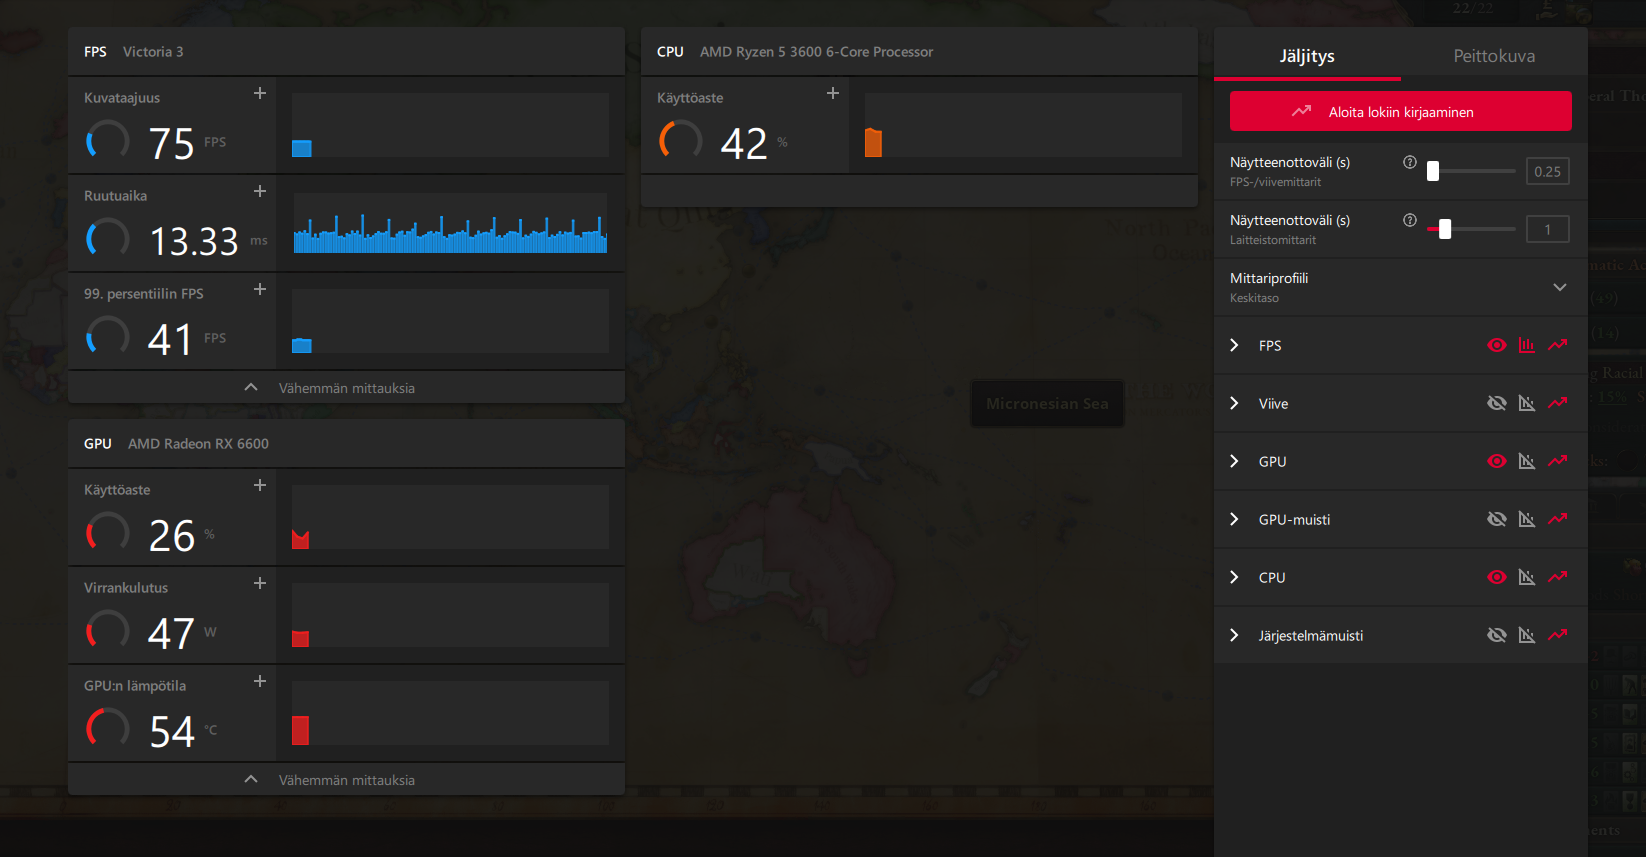Hide GPU metrics with eye icon
This screenshot has height=857, width=1646.
coord(1497,461)
